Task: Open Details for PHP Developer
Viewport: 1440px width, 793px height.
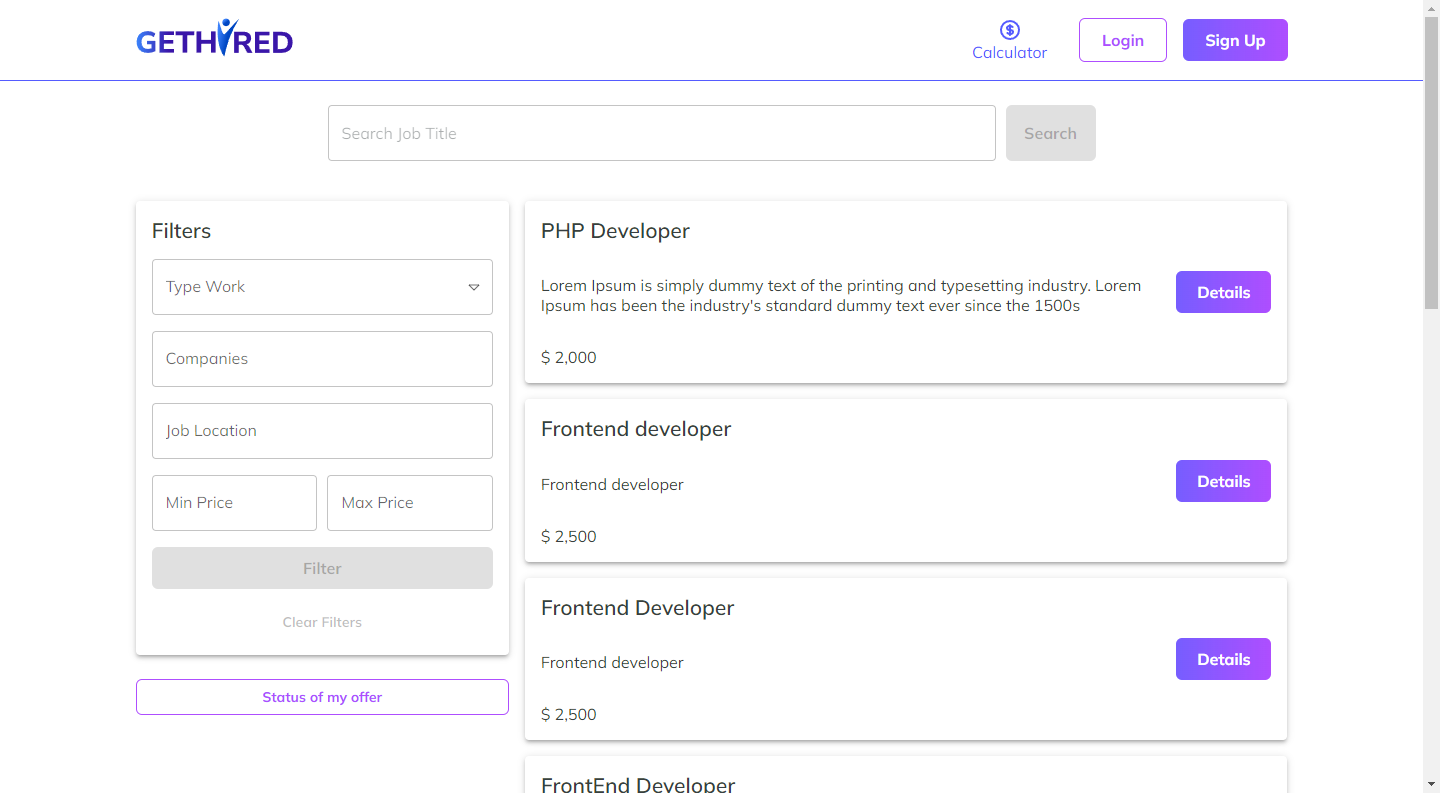Action: 1223,292
